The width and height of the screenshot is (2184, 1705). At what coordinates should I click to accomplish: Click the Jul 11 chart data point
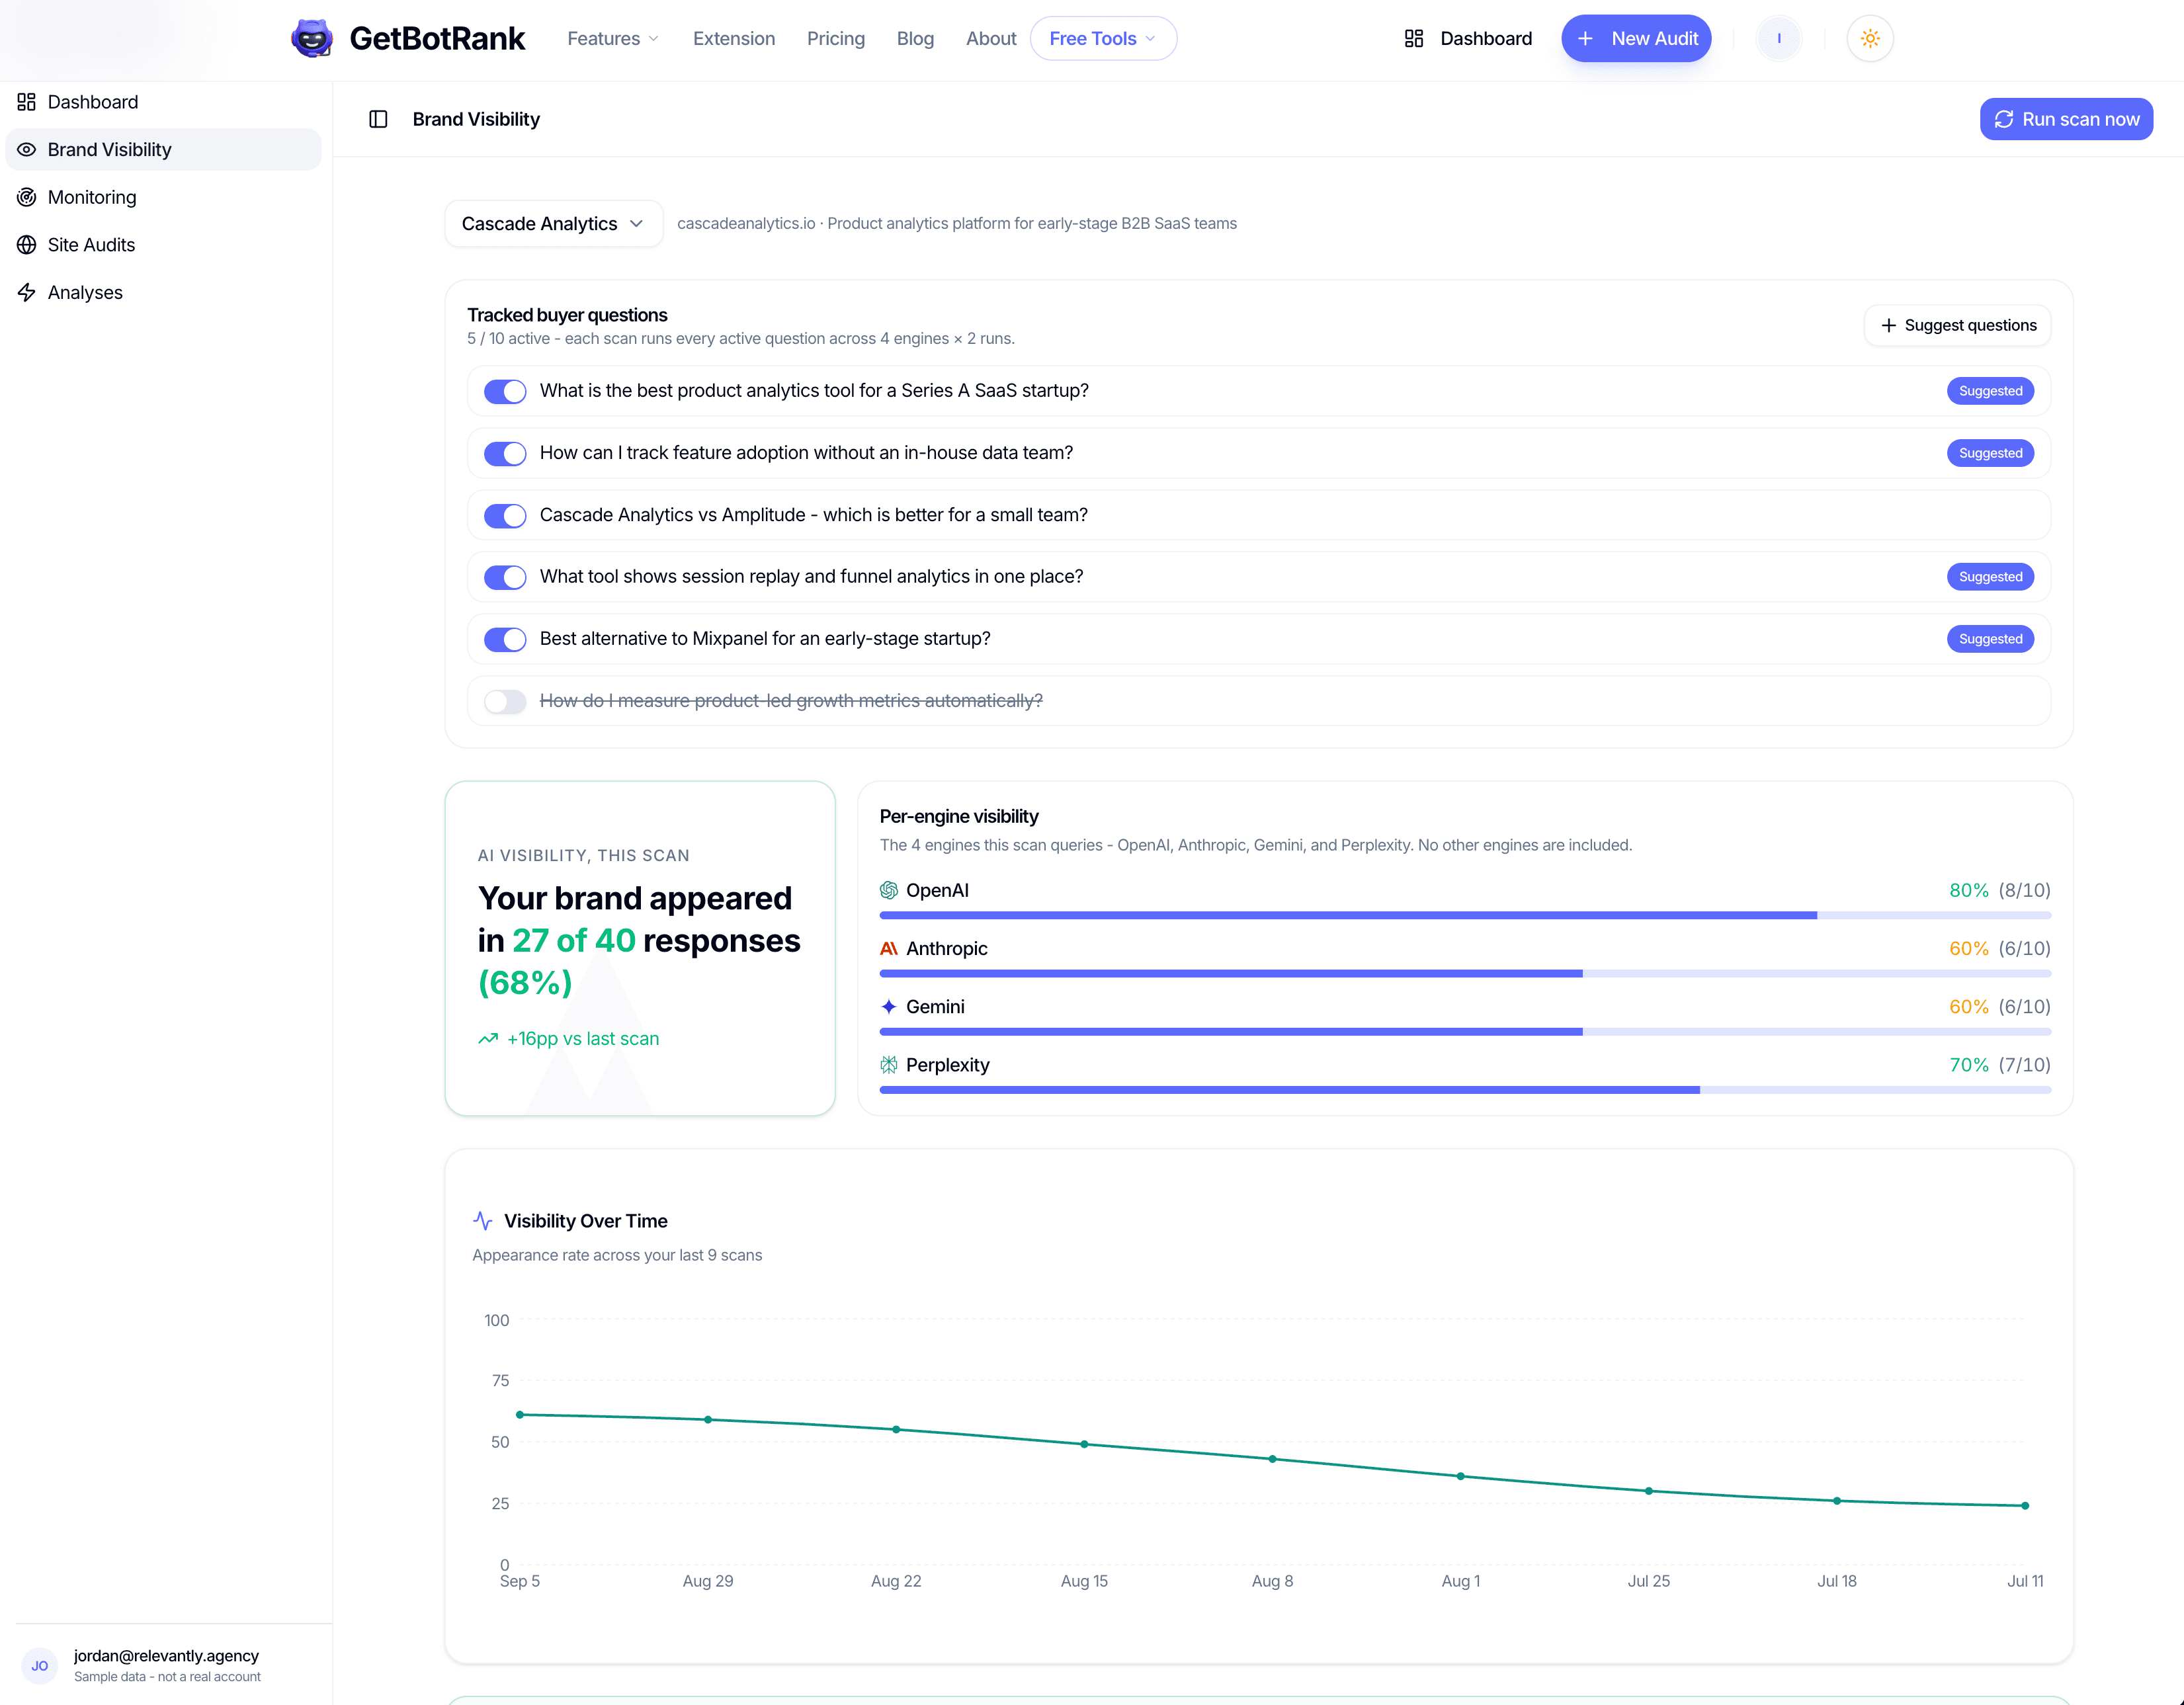coord(2025,1505)
